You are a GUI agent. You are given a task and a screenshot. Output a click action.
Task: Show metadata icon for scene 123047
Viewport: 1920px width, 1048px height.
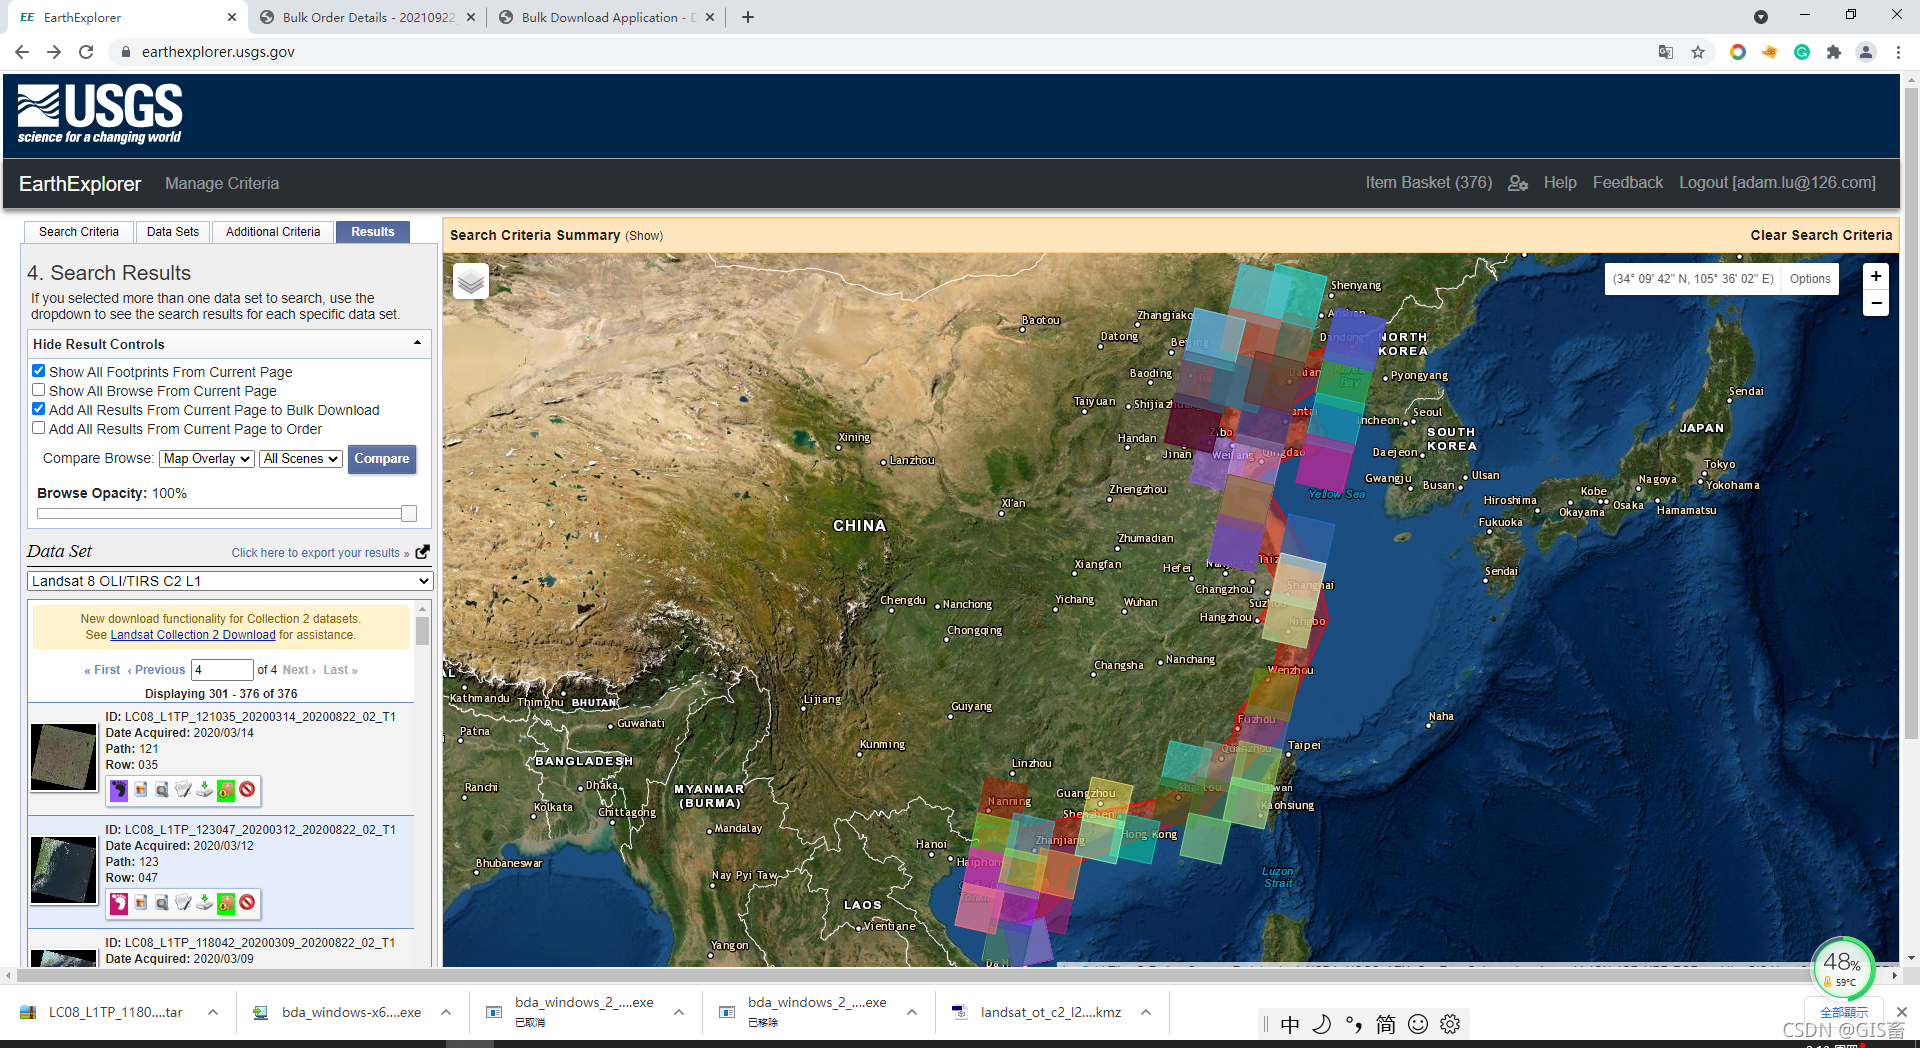pos(183,903)
